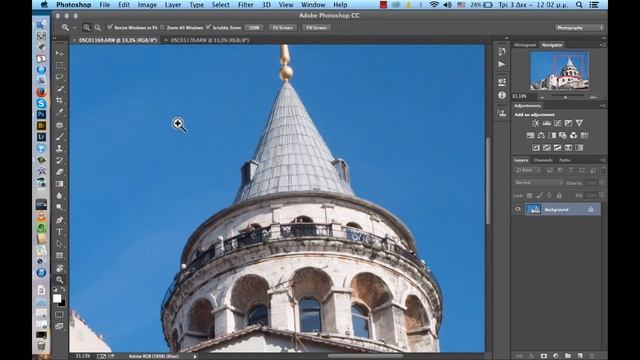
Task: Select the Pen tool
Action: pyautogui.click(x=60, y=220)
